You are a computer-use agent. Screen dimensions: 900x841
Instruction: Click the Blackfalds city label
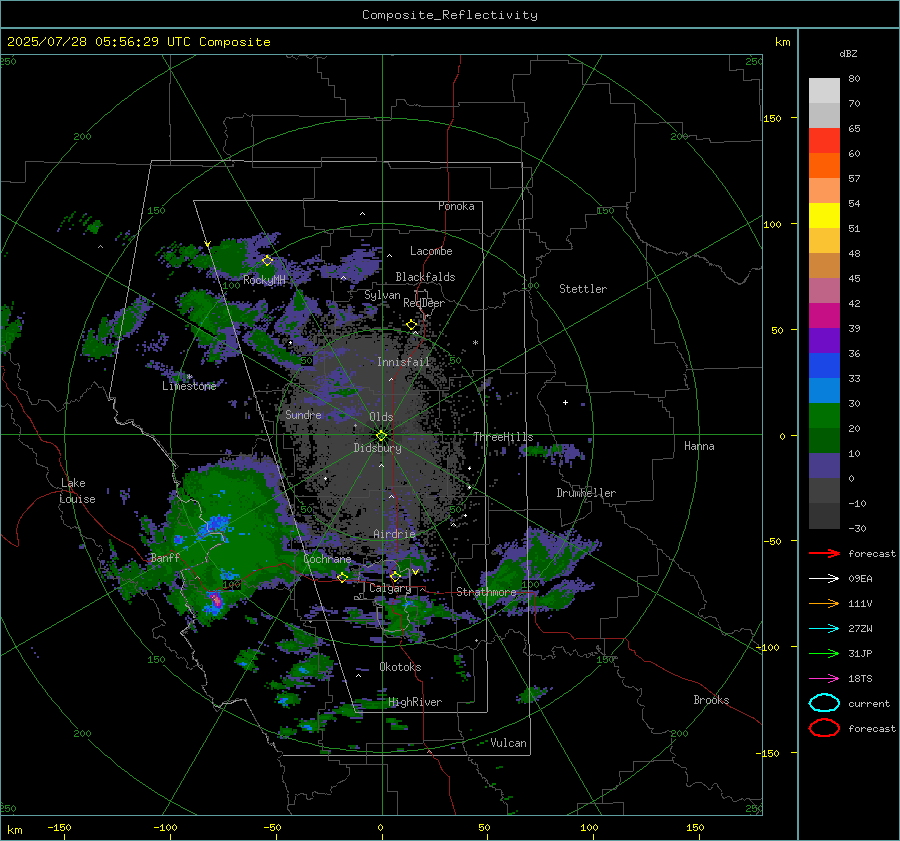[x=425, y=277]
